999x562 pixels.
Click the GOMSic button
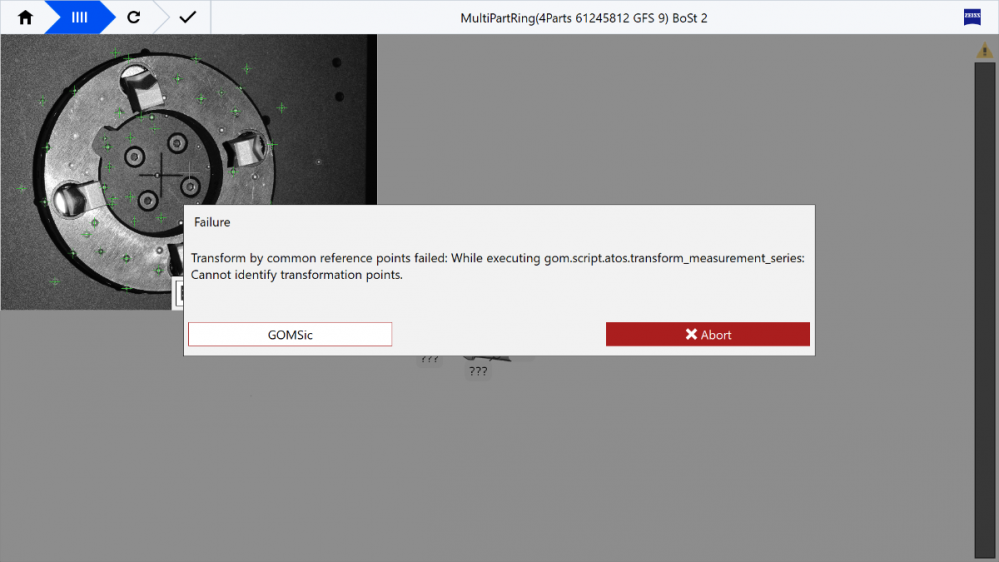pyautogui.click(x=290, y=335)
